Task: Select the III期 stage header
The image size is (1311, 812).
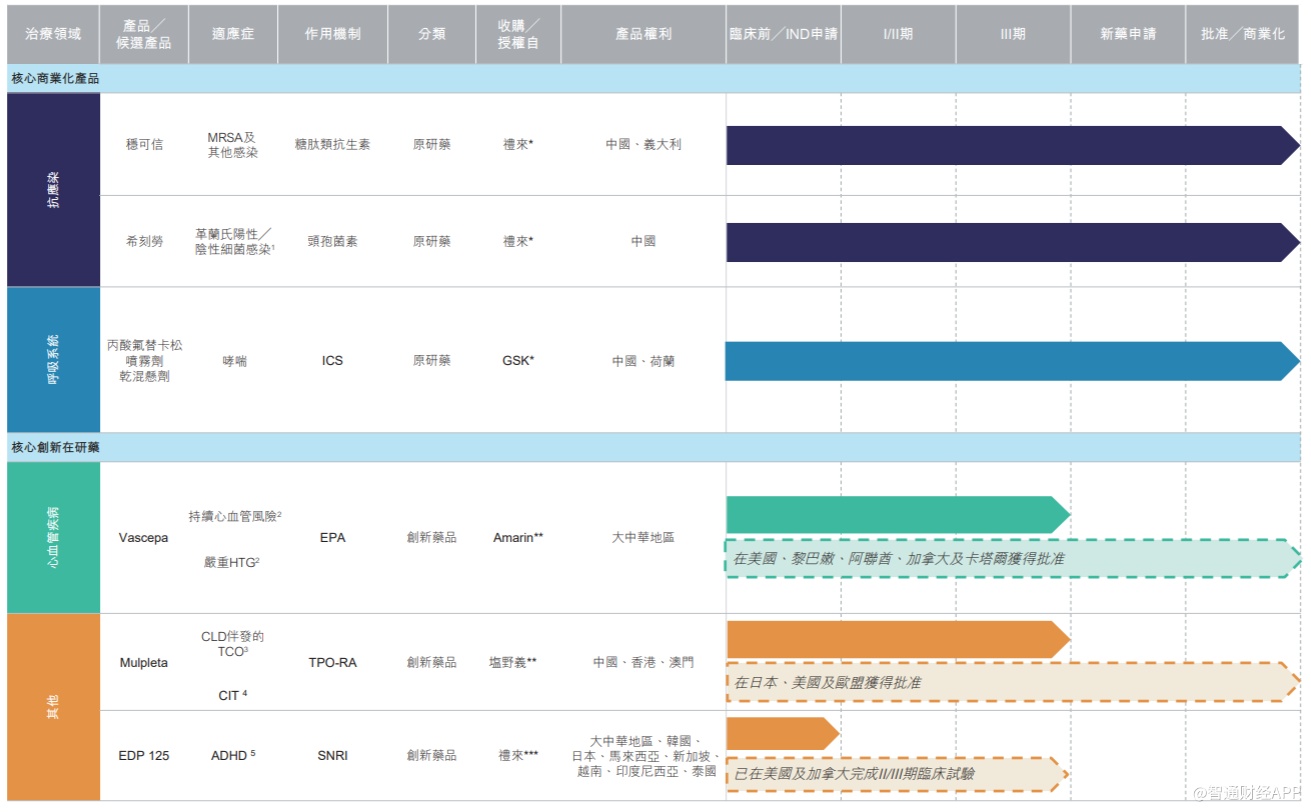Action: 1013,34
